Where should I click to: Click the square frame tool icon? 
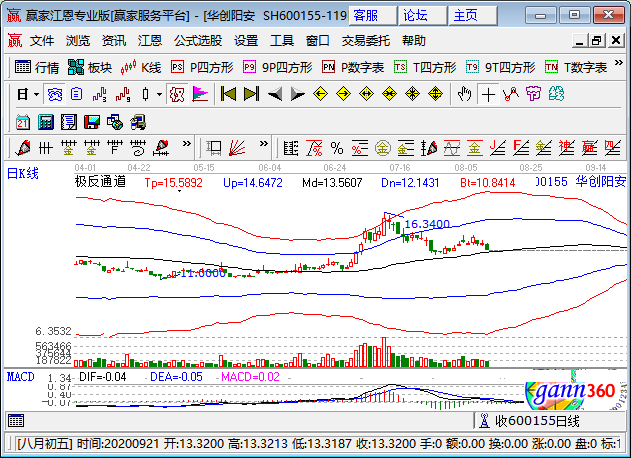pos(214,148)
